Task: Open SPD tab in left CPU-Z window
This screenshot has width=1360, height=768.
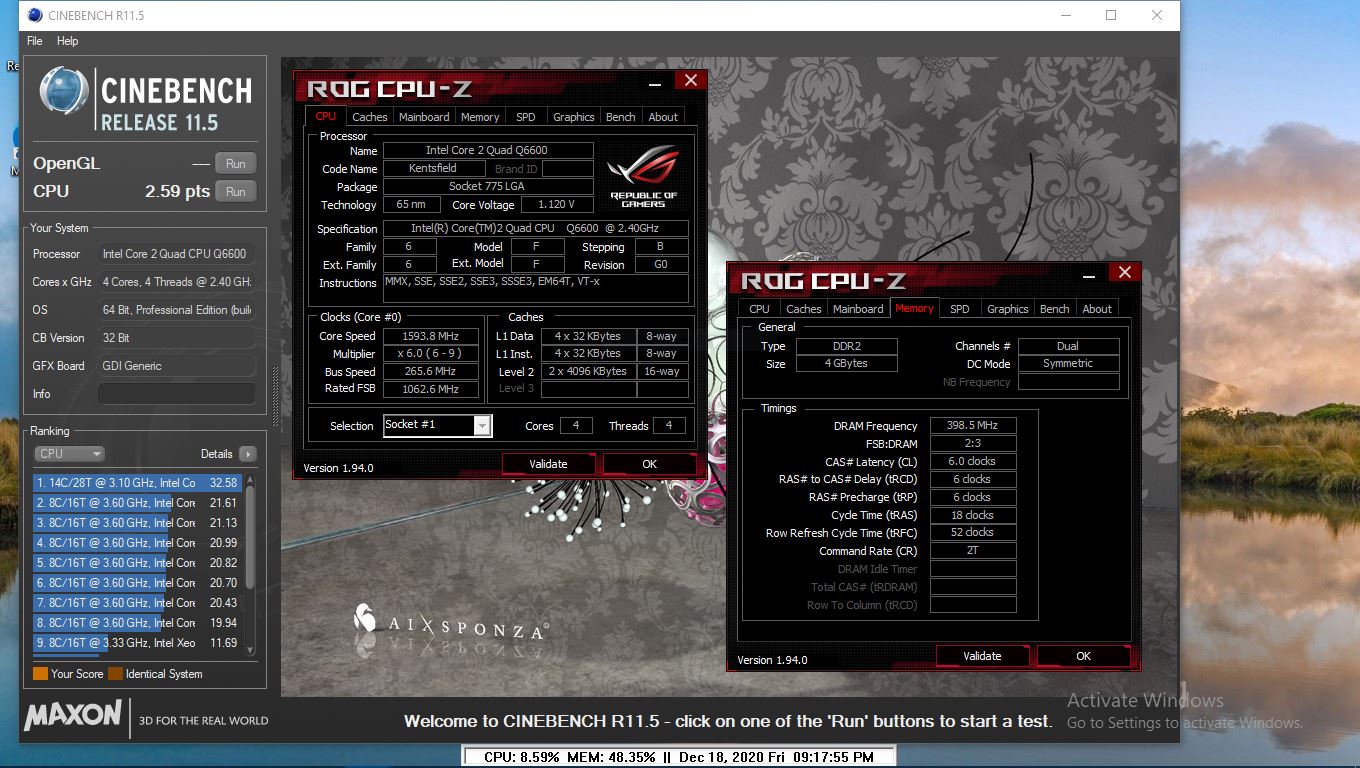Action: click(526, 117)
